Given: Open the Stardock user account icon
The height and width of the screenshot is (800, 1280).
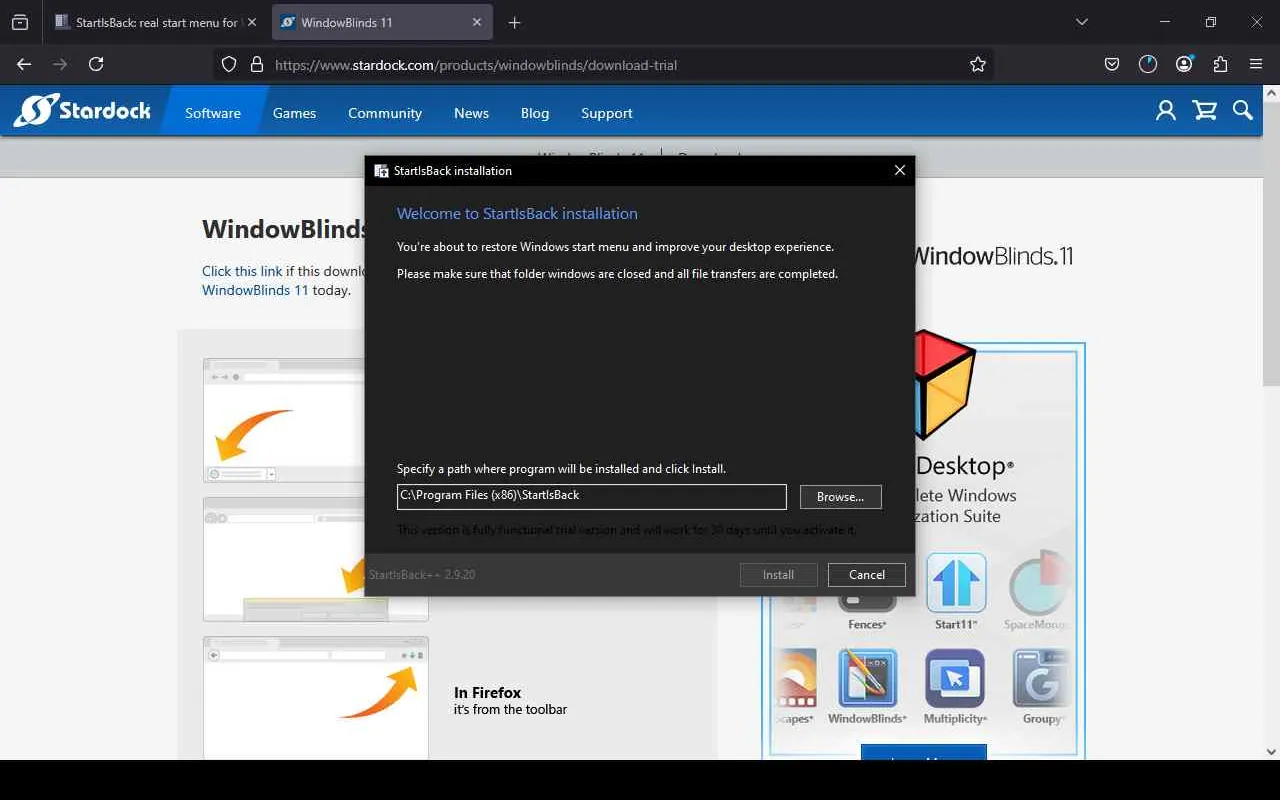Looking at the screenshot, I should [1166, 111].
